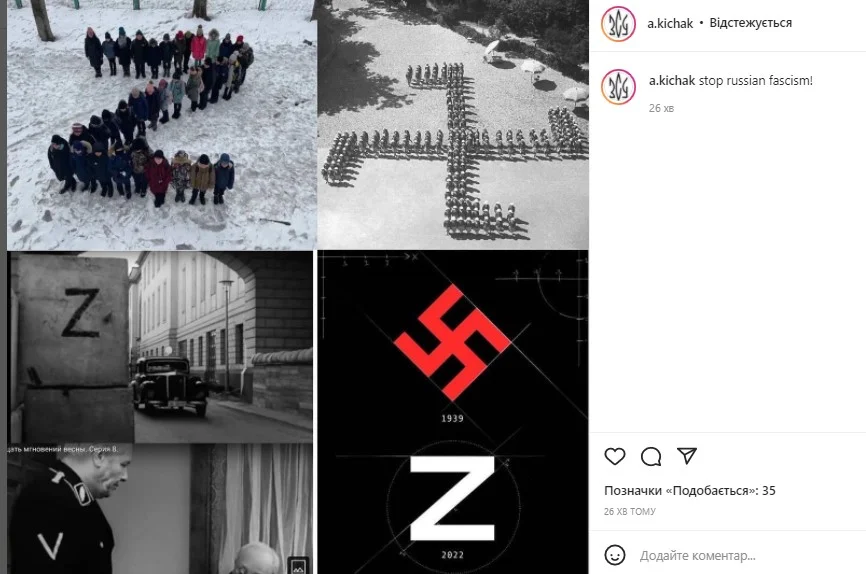Open the a.kichak username in the header

tap(670, 23)
